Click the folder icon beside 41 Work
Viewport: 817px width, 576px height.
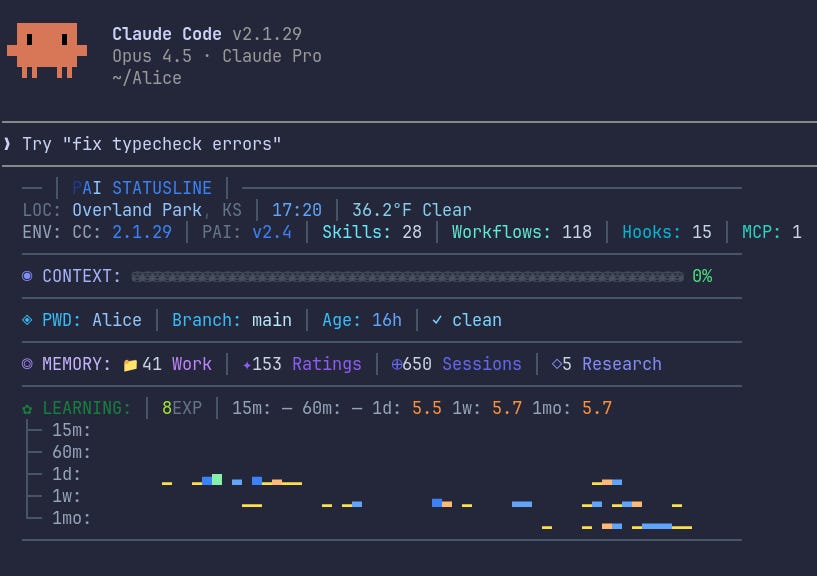tap(130, 365)
